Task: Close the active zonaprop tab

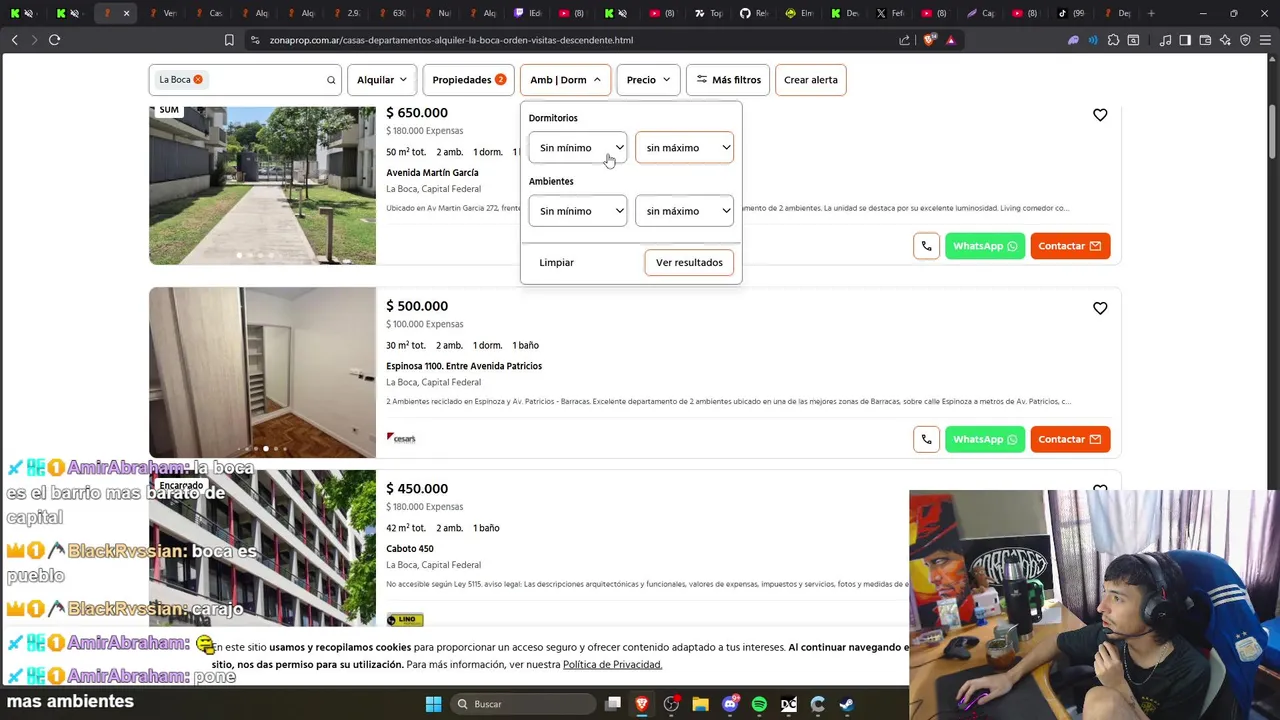Action: coord(126,13)
